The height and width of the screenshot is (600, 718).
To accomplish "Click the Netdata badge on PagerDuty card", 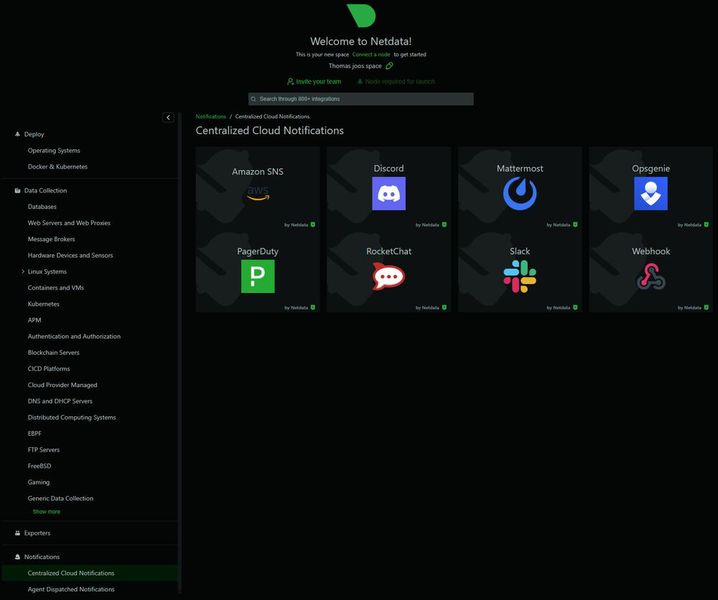I will coord(313,307).
